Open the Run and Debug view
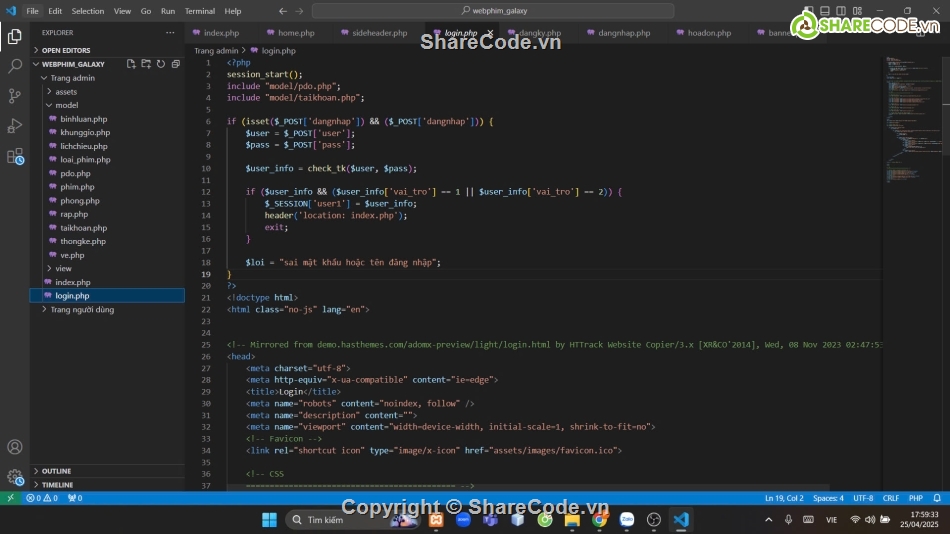This screenshot has width=950, height=534. coord(15,125)
